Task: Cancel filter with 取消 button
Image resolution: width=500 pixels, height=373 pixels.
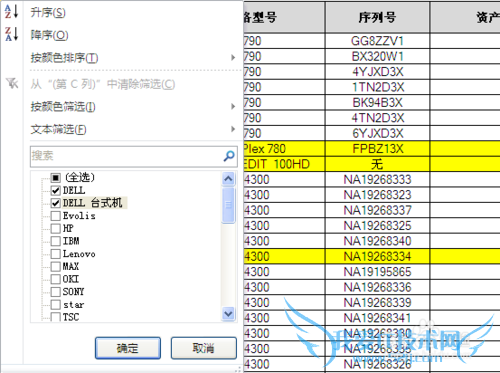Action: (204, 348)
